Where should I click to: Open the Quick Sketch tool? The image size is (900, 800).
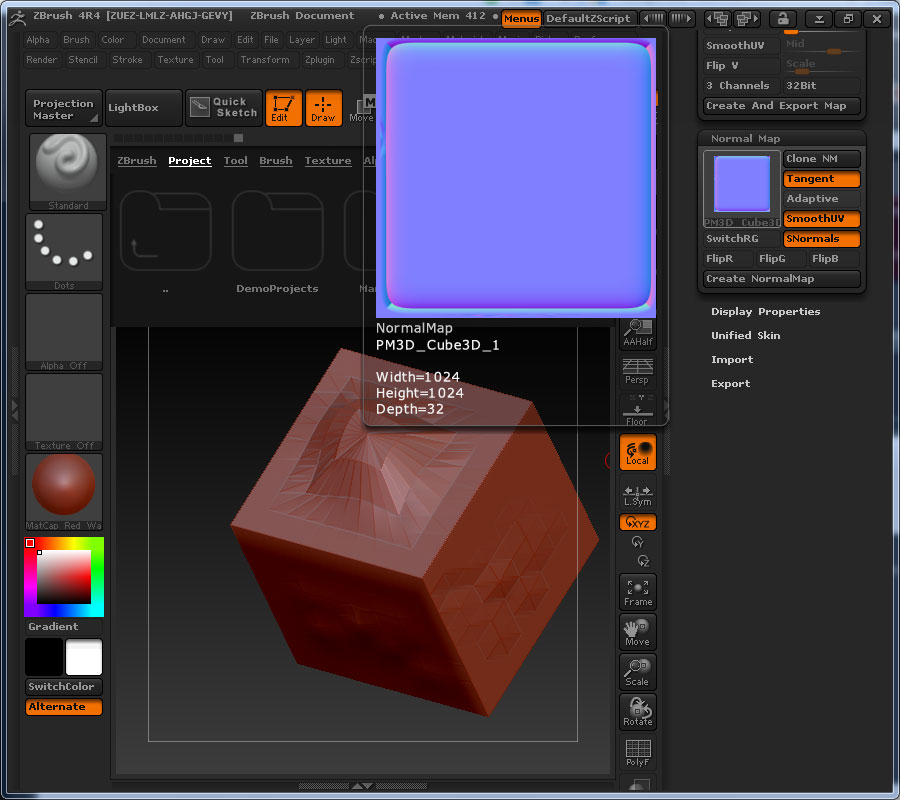[x=224, y=107]
